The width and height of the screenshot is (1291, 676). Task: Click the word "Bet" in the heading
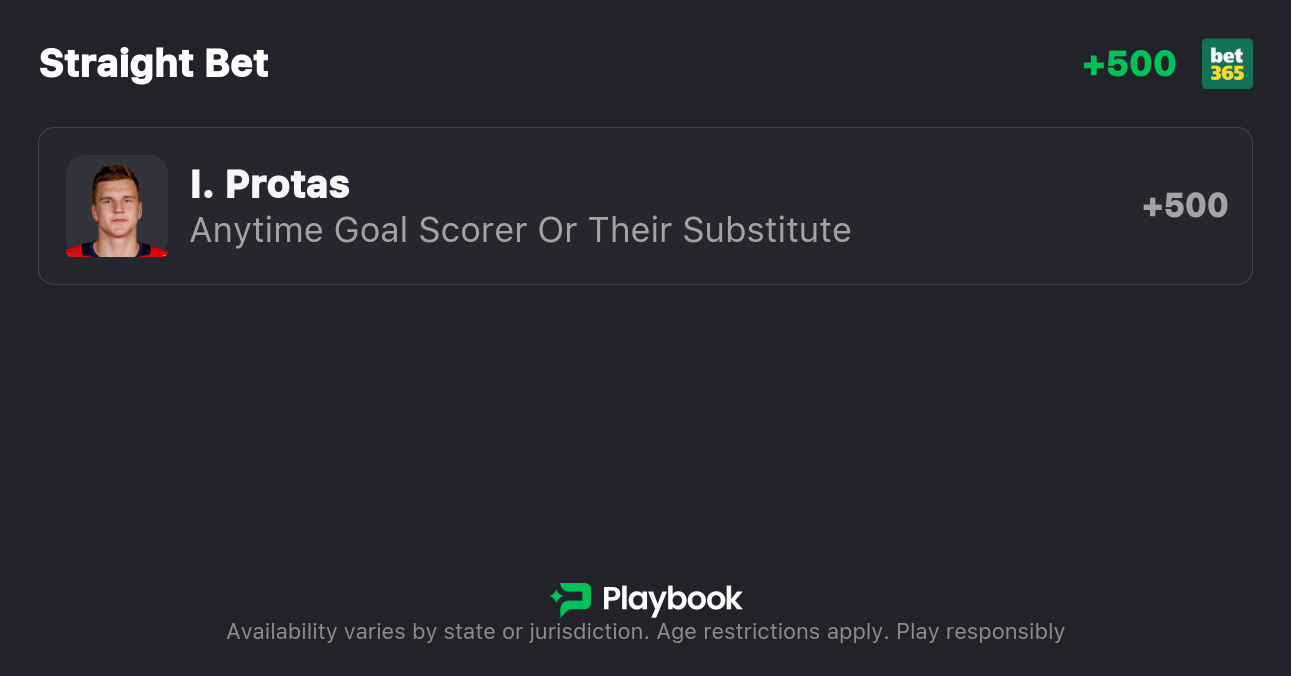pos(237,64)
